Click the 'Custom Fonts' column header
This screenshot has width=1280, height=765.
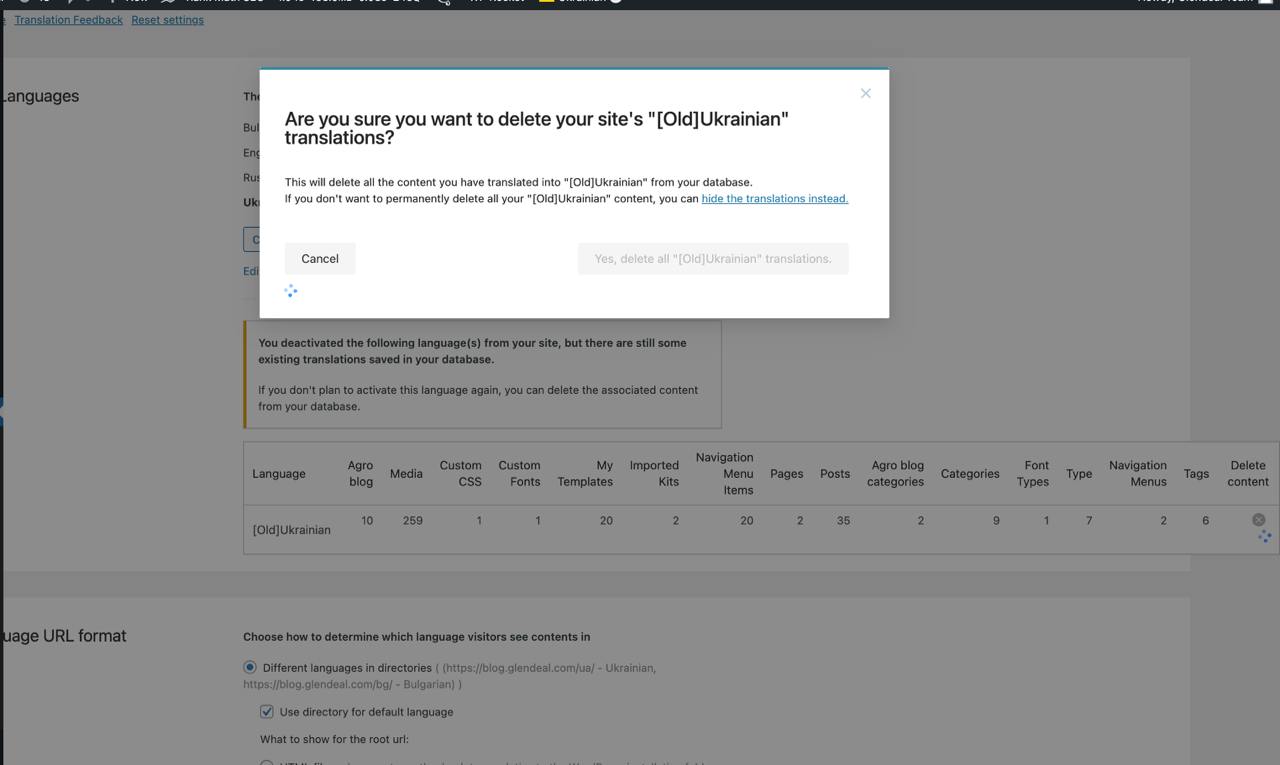tap(519, 474)
